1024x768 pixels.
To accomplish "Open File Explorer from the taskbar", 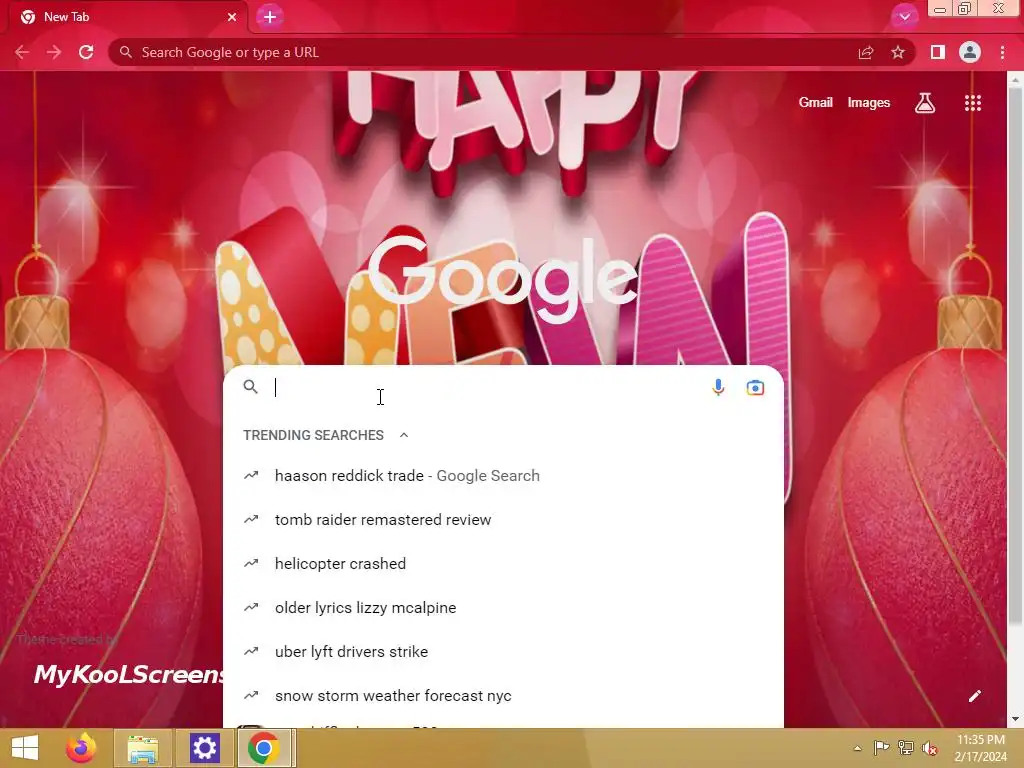I will click(x=143, y=748).
